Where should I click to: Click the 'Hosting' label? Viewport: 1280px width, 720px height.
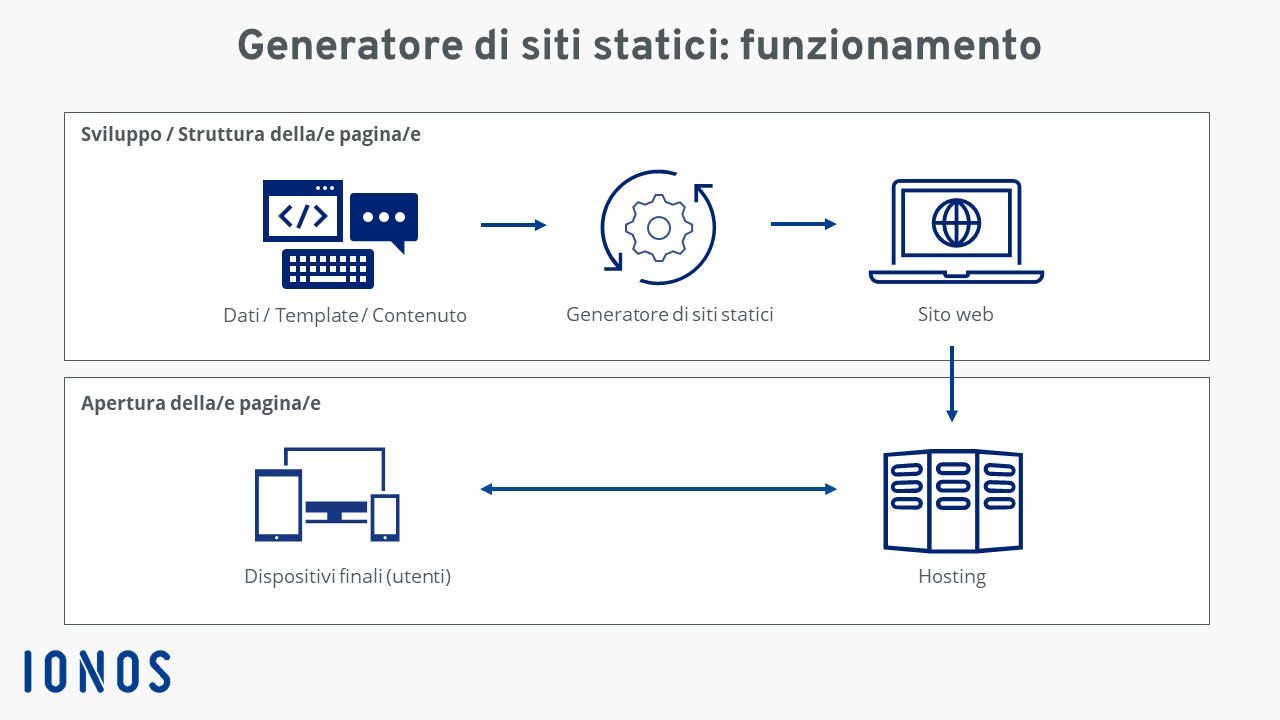952,577
